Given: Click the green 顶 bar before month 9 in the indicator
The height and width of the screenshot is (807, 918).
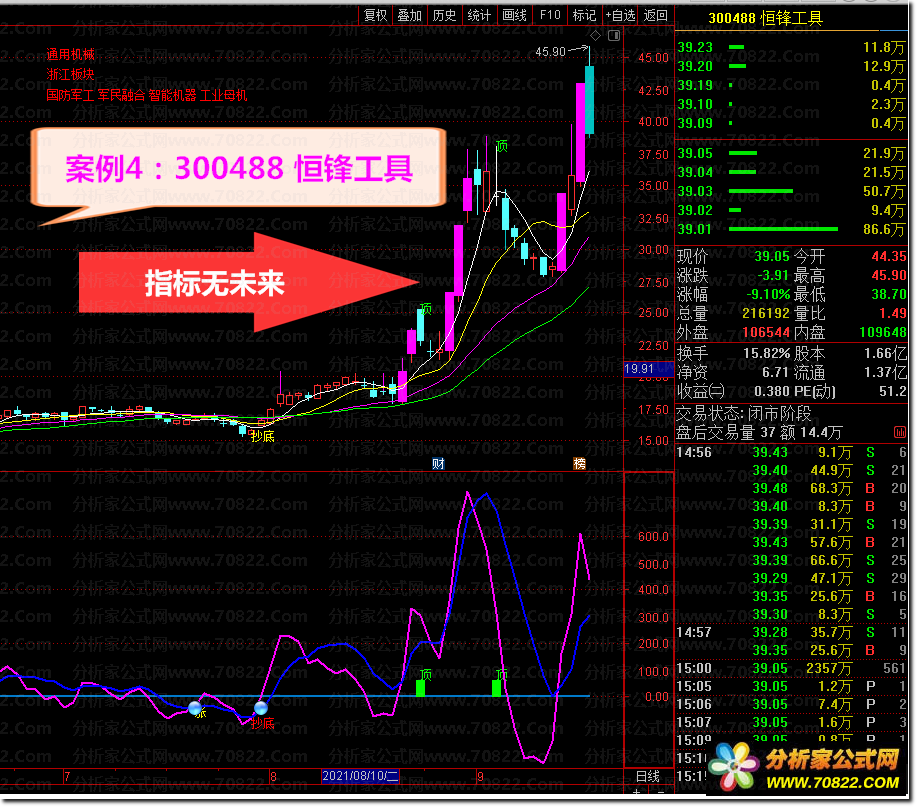Looking at the screenshot, I should point(496,688).
